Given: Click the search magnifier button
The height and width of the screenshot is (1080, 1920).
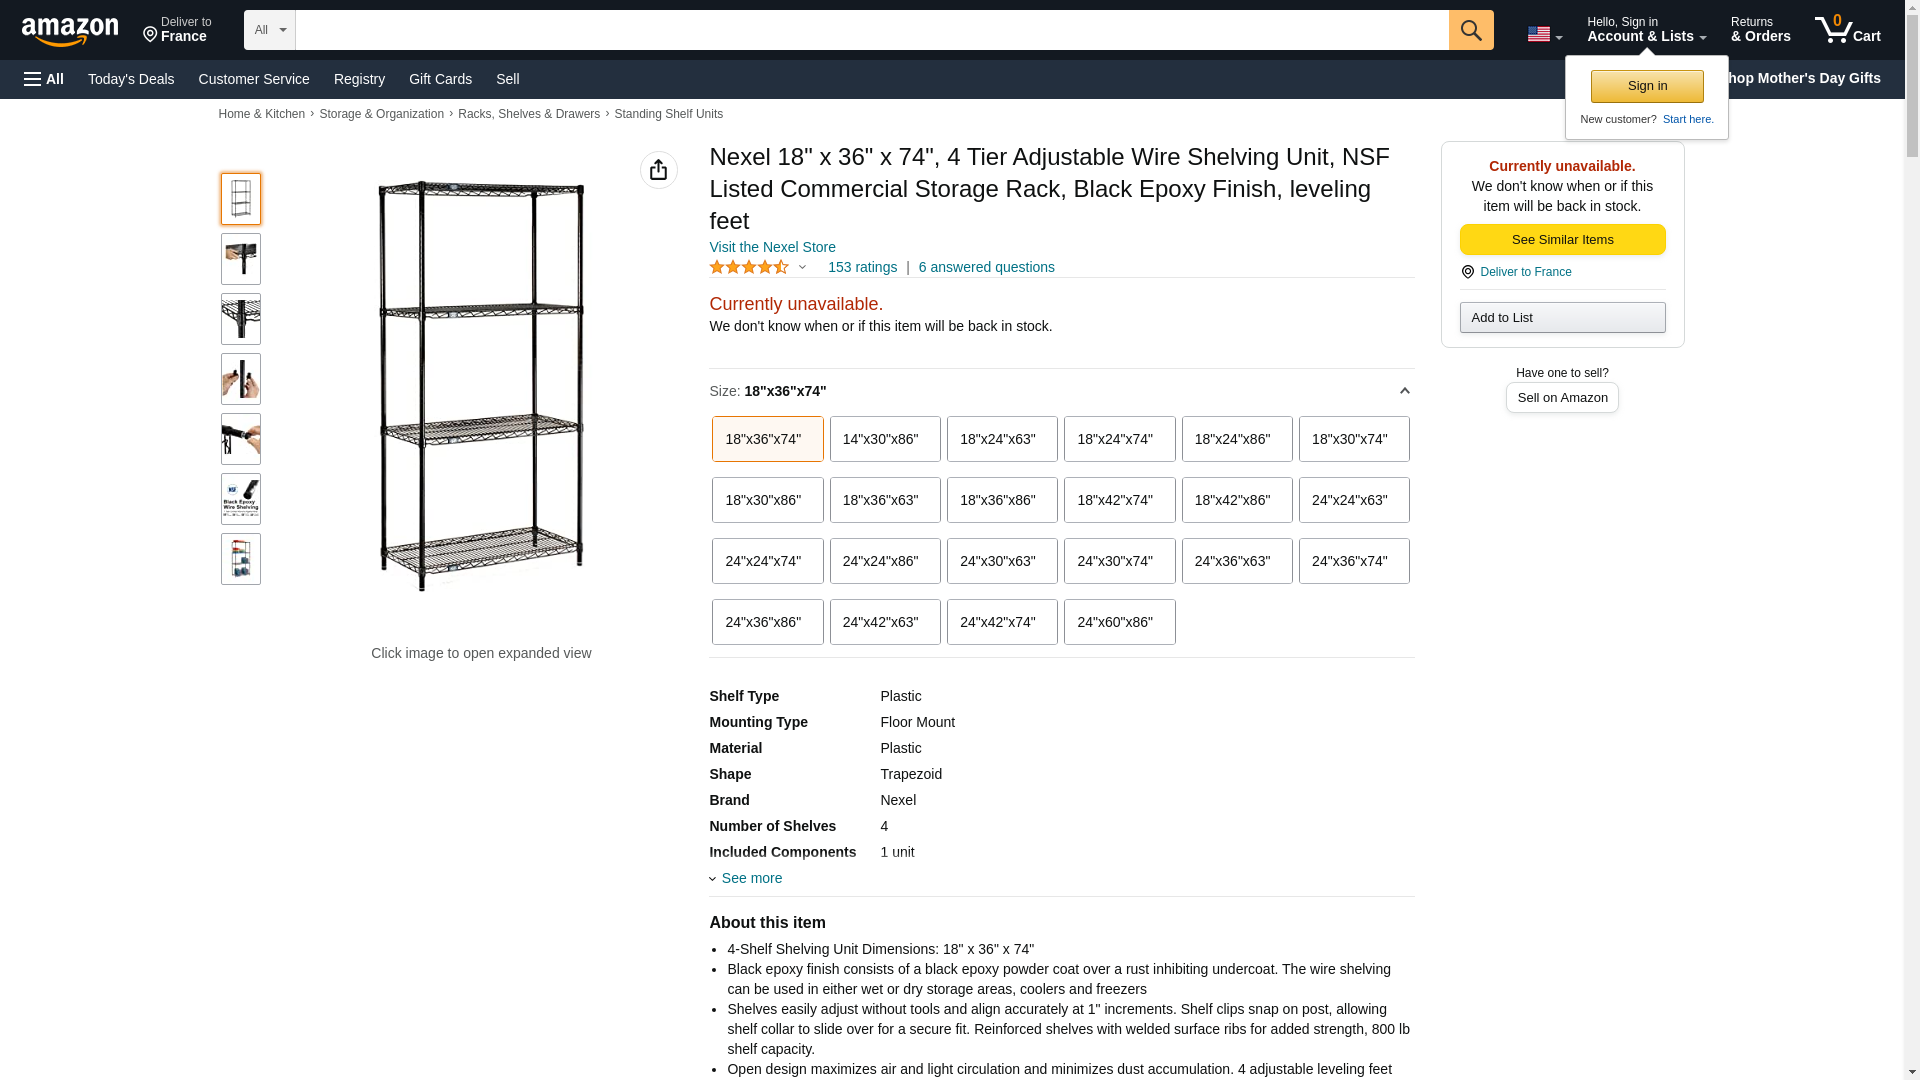Looking at the screenshot, I should pyautogui.click(x=1470, y=30).
